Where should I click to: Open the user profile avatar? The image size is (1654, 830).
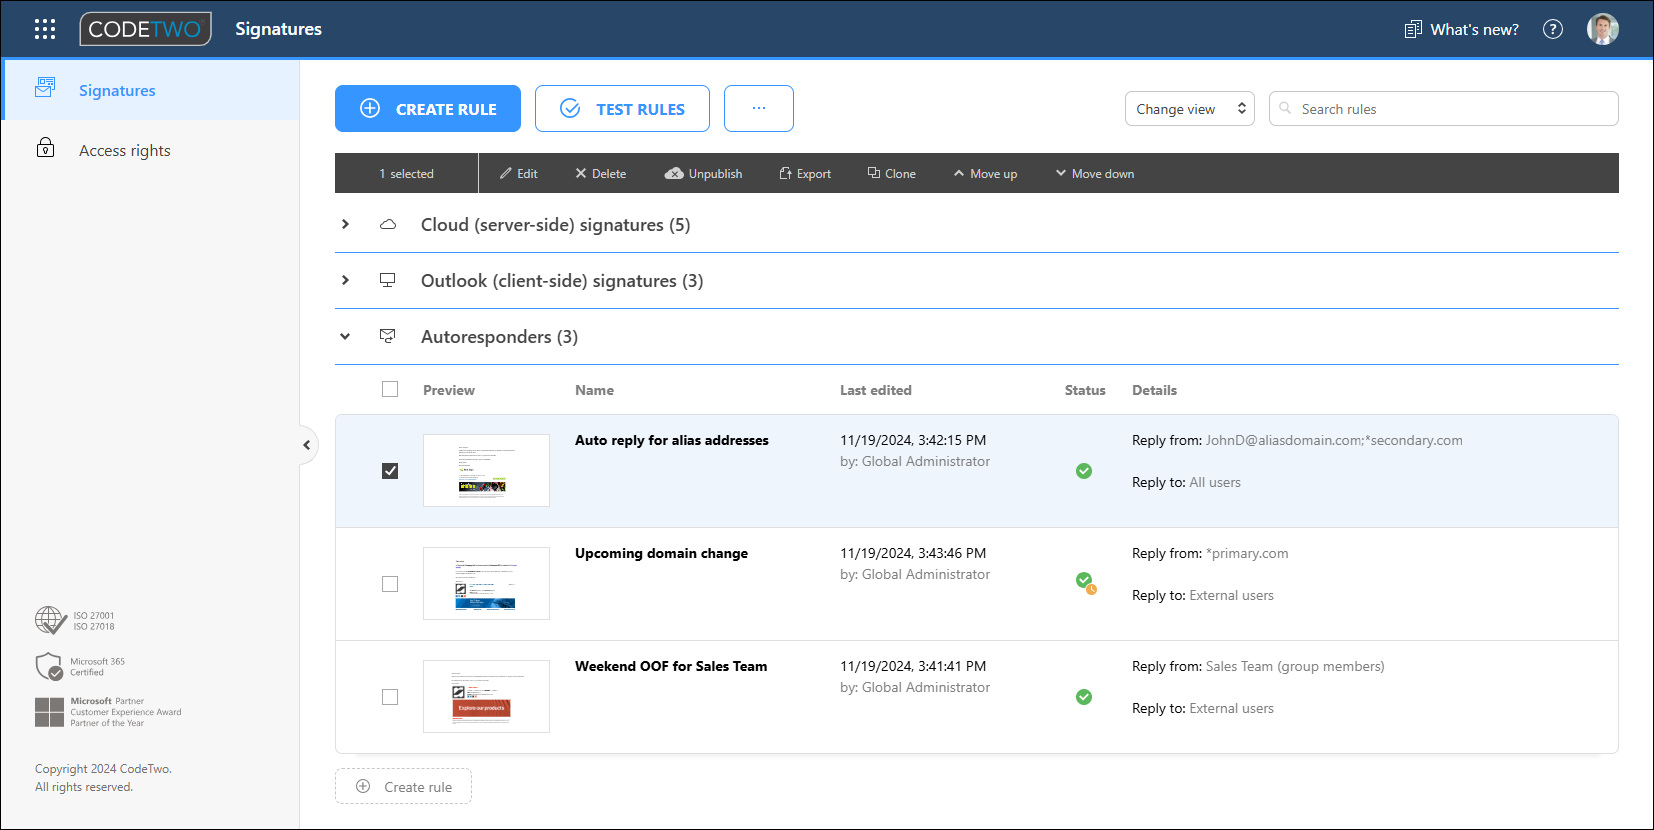1602,29
